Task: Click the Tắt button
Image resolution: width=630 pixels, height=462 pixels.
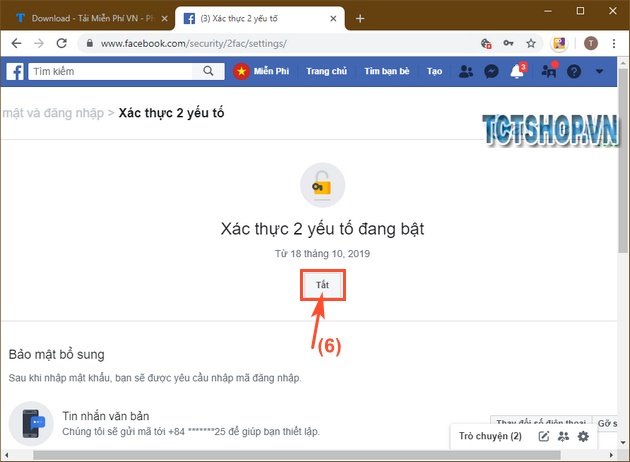Action: pyautogui.click(x=322, y=285)
